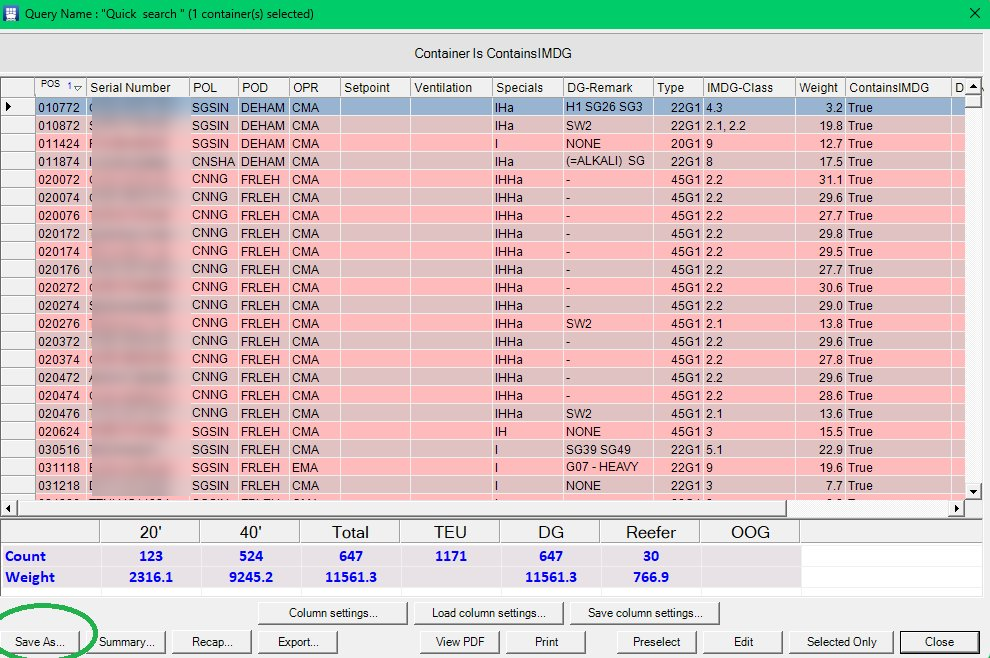
Task: Click Load column settings button
Action: click(x=488, y=613)
